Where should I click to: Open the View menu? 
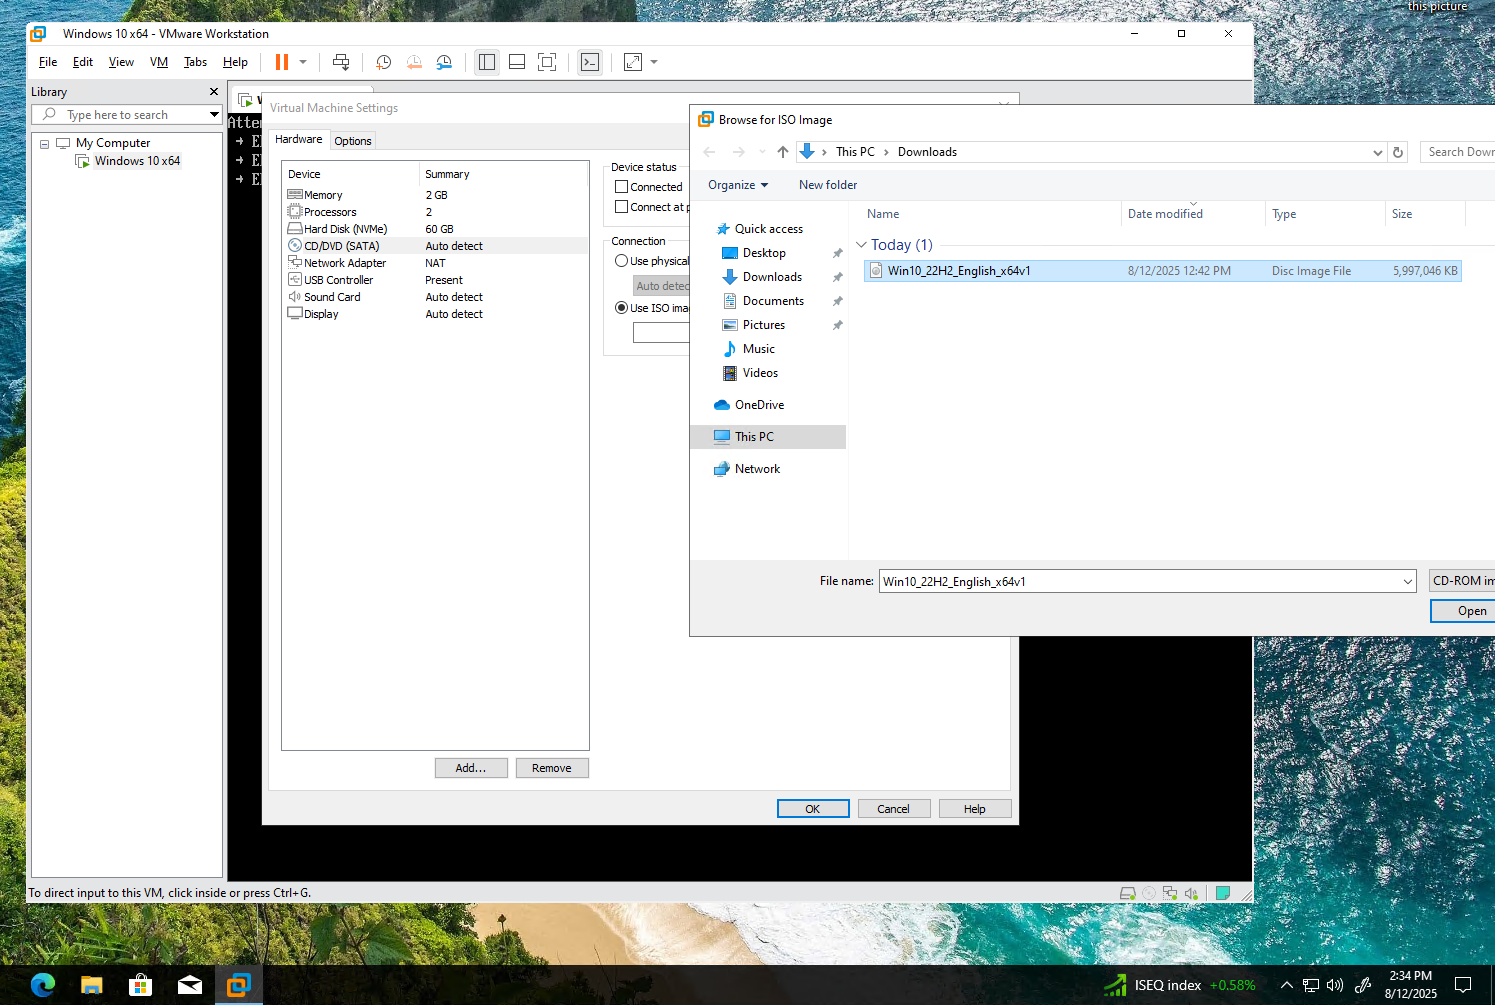tap(121, 62)
